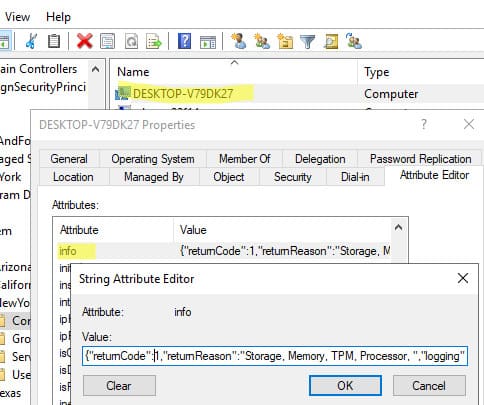
Task: Switch to the Security tab
Action: [x=293, y=177]
